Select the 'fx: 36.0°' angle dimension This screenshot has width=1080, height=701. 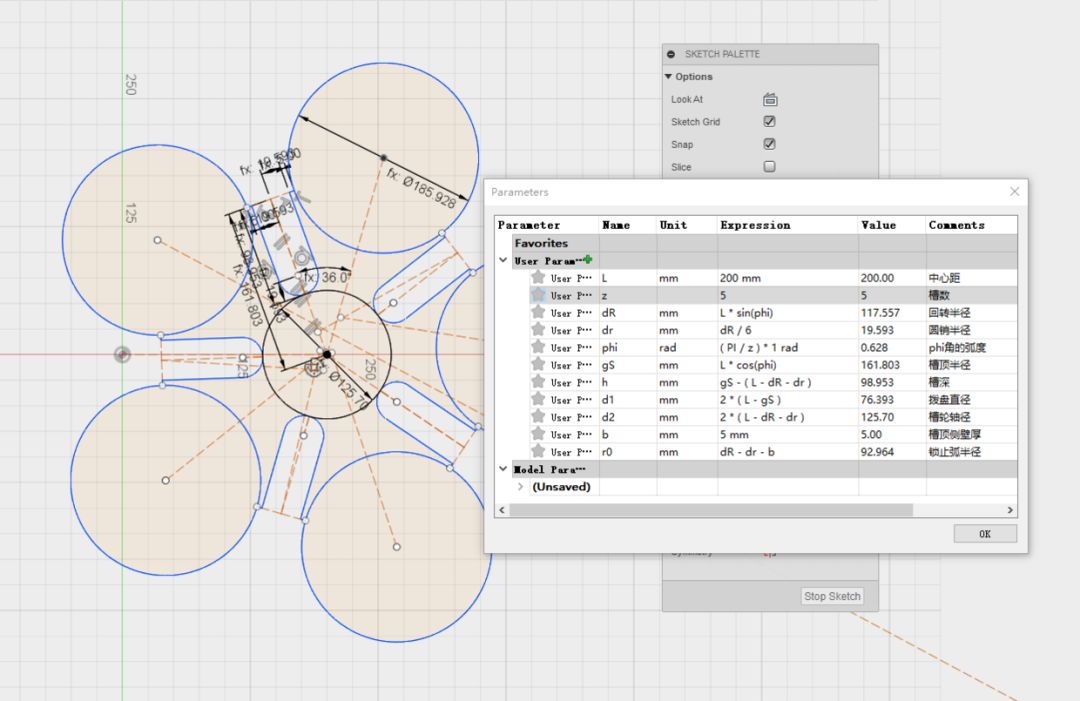327,277
